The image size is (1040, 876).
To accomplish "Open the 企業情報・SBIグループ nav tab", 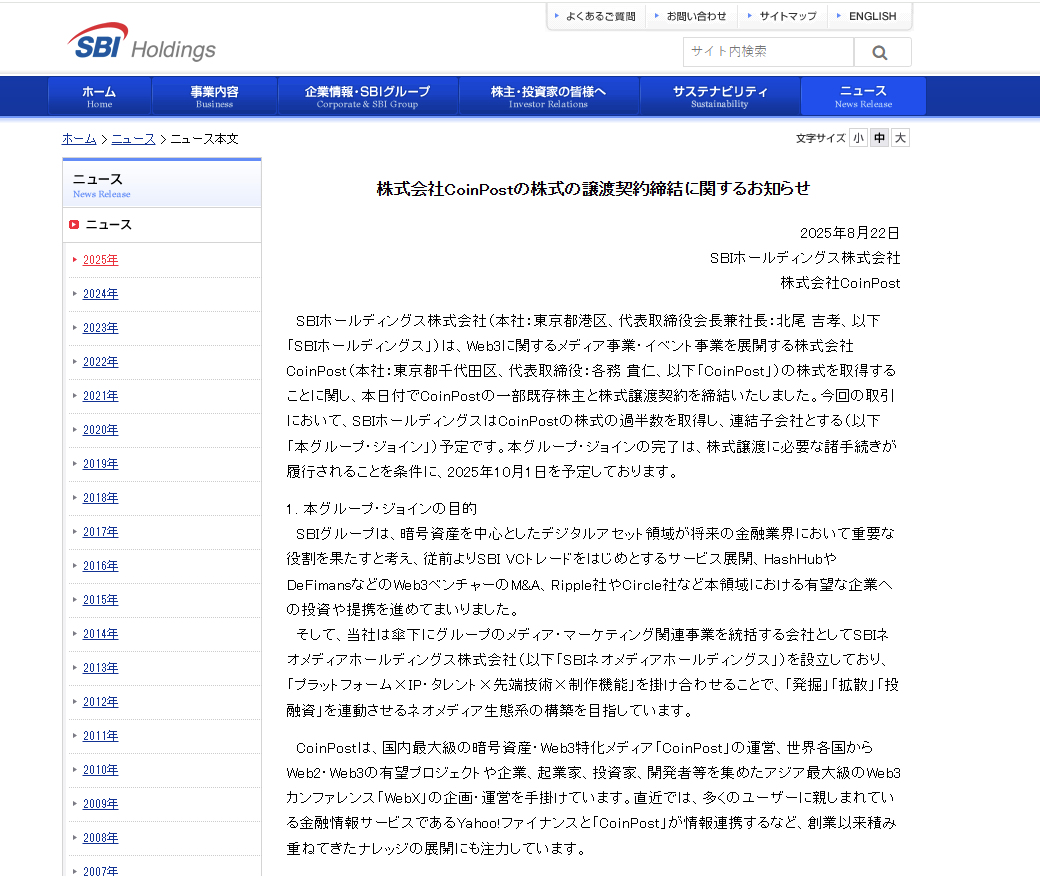I will (367, 96).
